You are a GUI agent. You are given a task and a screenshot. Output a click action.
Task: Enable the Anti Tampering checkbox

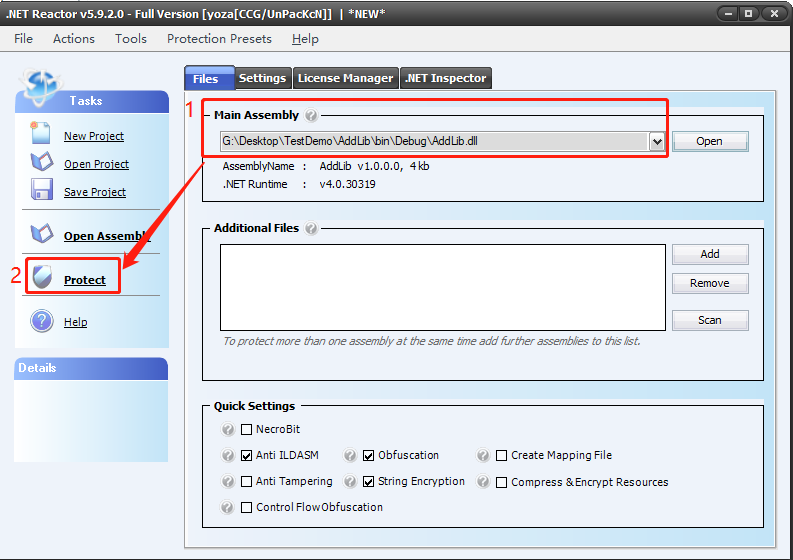(246, 481)
